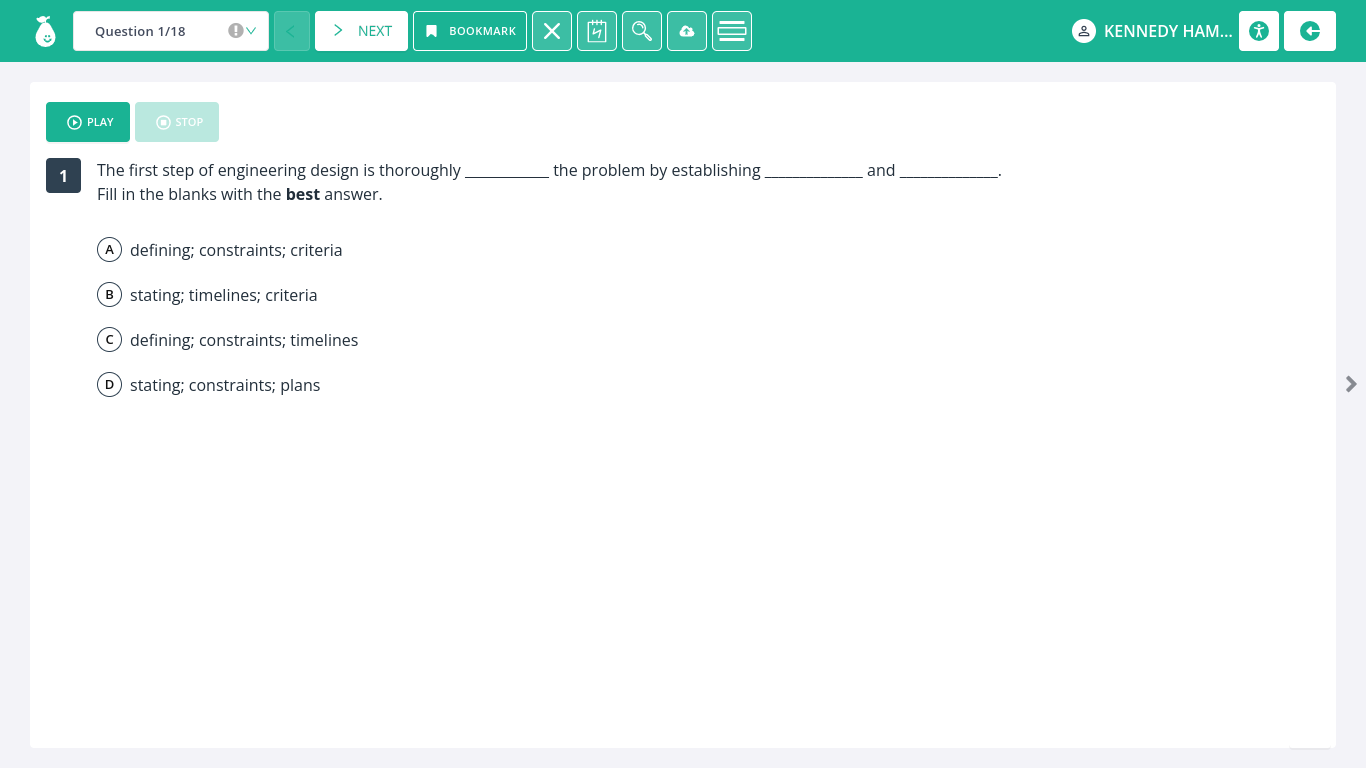1366x768 pixels.
Task: Open accessibility options
Action: [x=1259, y=31]
